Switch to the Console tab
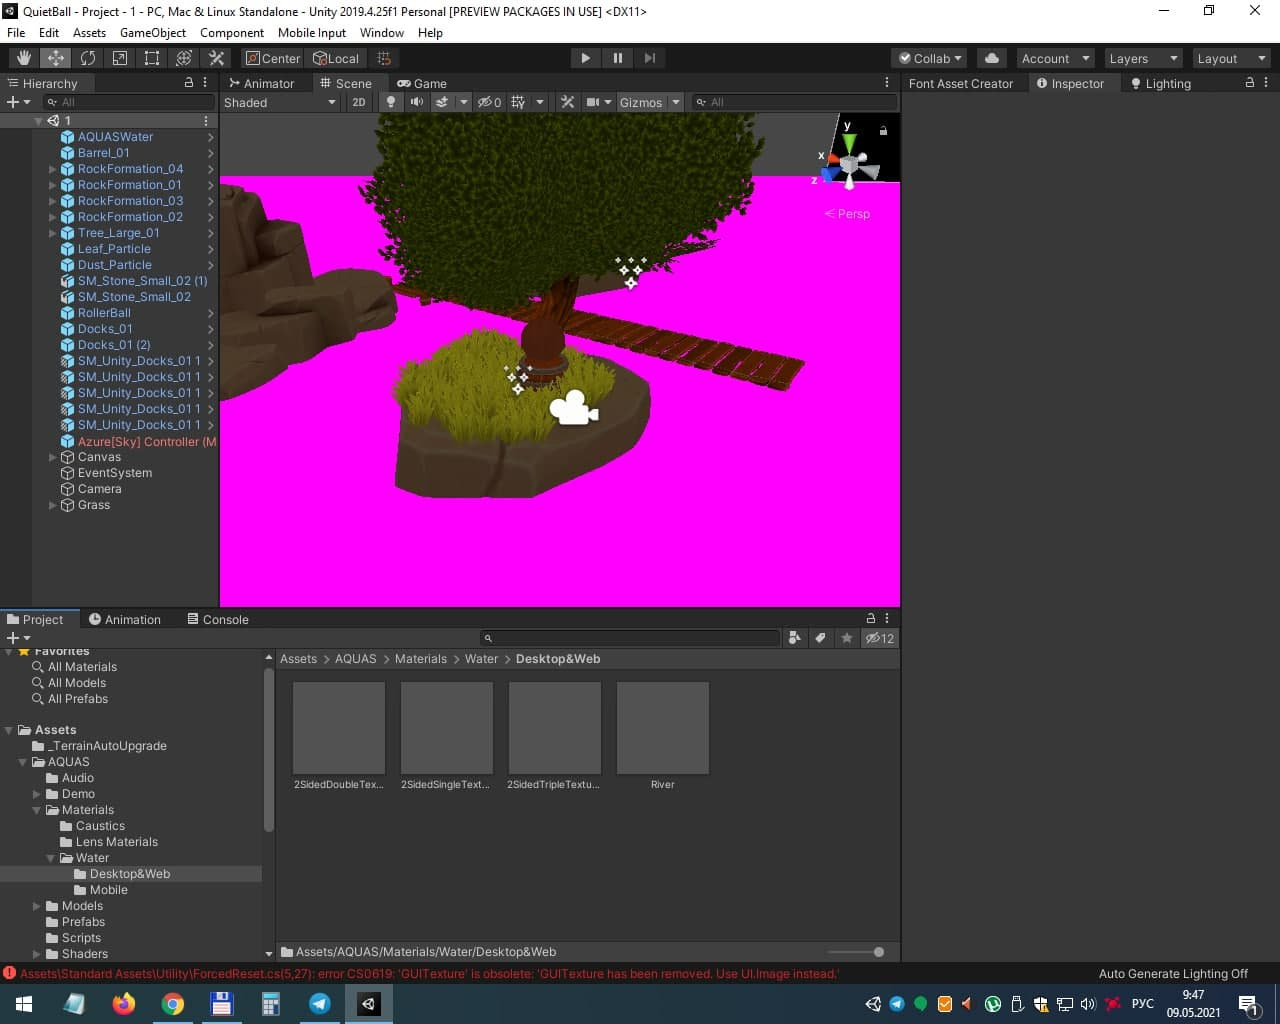This screenshot has width=1280, height=1024. click(x=218, y=619)
